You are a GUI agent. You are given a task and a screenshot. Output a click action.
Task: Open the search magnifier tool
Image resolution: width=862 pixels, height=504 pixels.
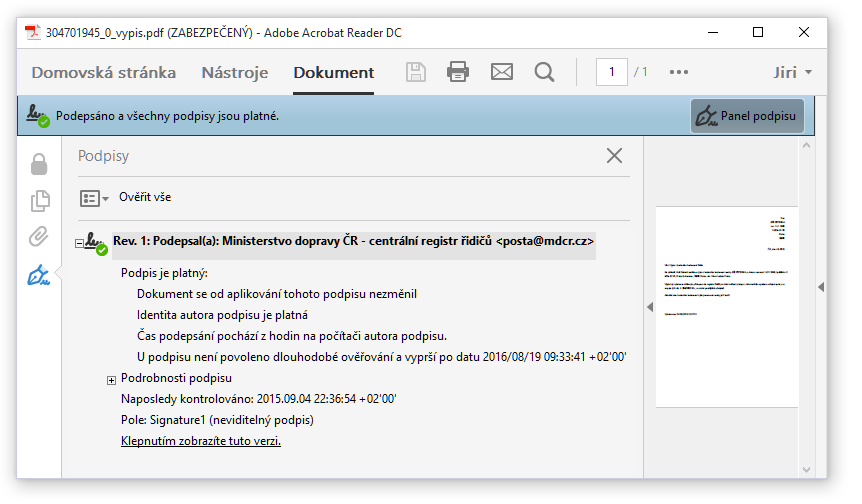[544, 72]
